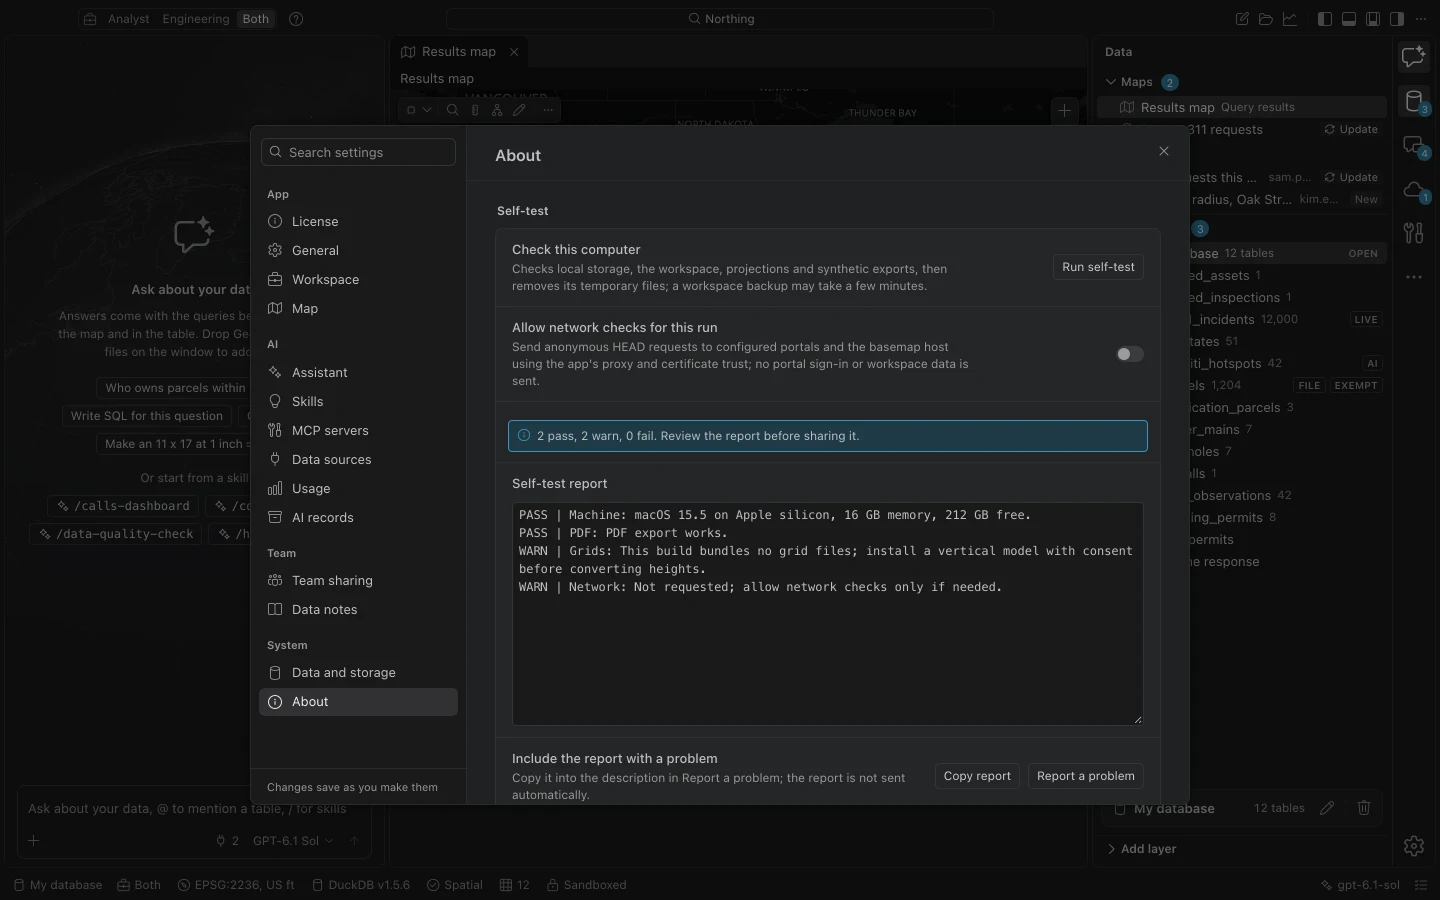
Task: Expand the Add layer section
Action: pos(1142,849)
